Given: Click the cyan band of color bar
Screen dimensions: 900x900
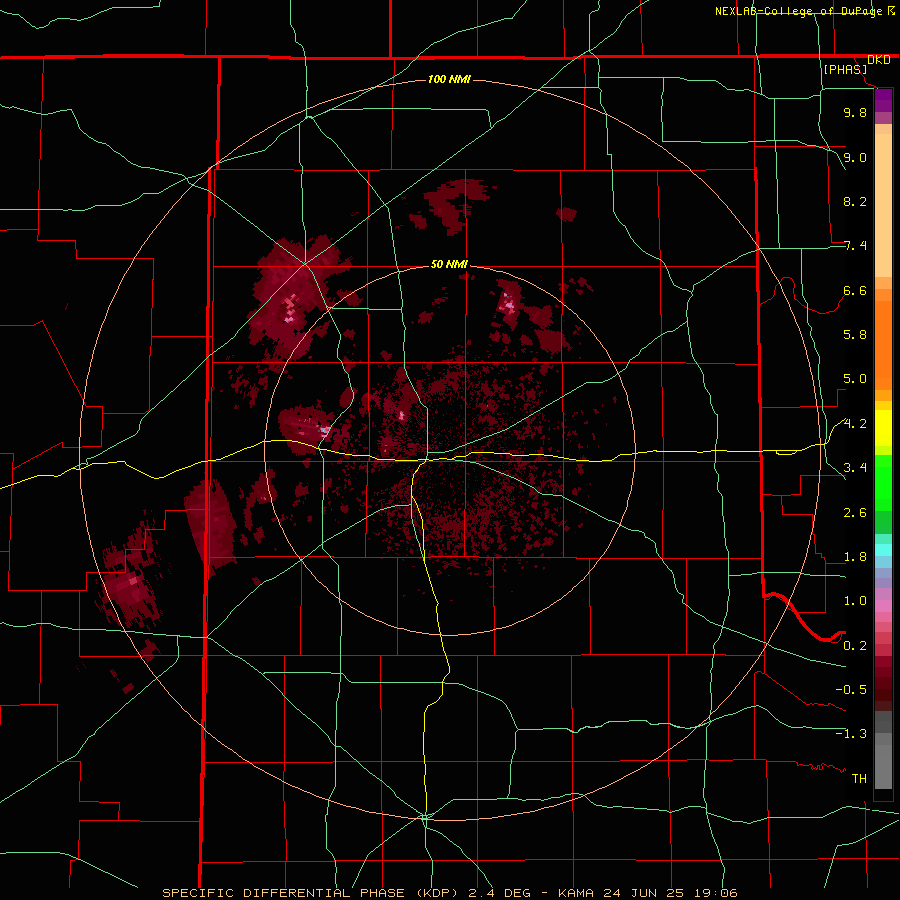Looking at the screenshot, I should tap(883, 550).
